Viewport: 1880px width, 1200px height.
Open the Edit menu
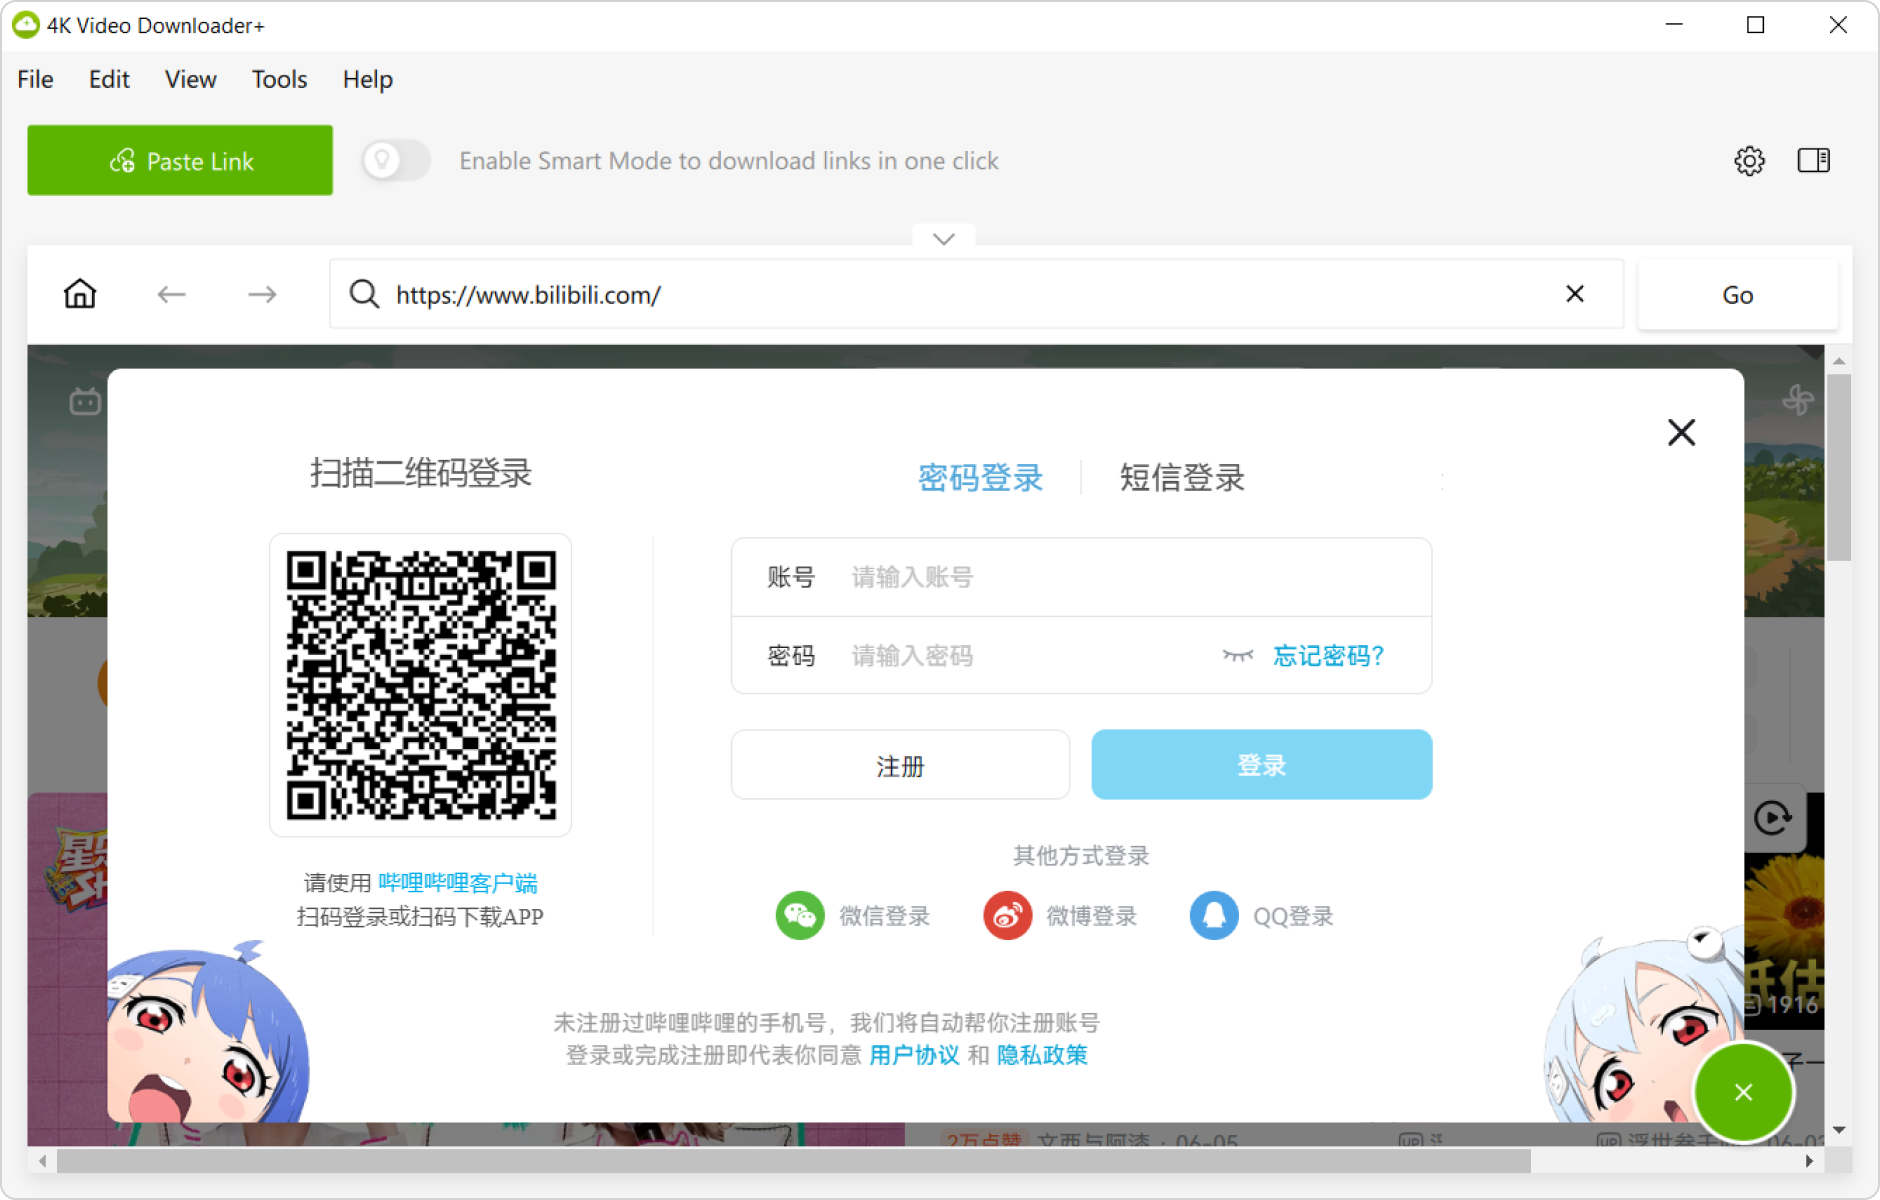click(x=109, y=79)
